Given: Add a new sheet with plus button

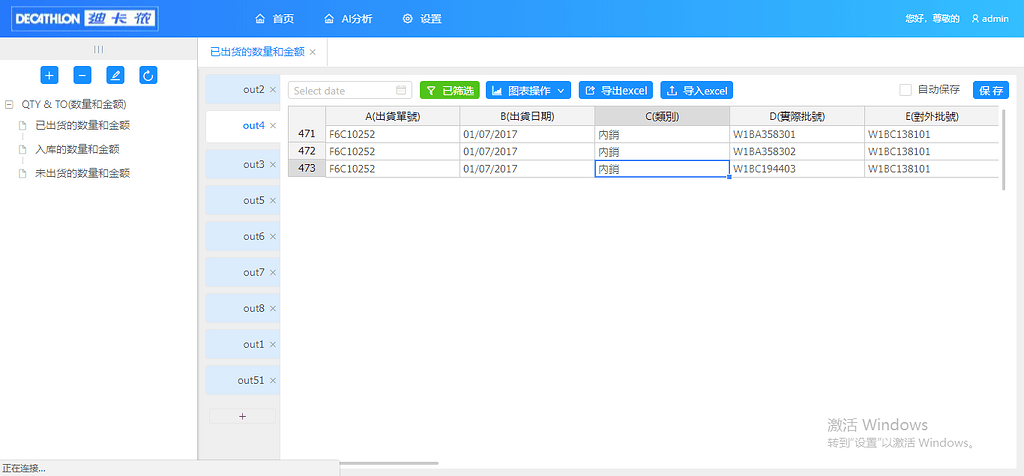Looking at the screenshot, I should (x=242, y=416).
